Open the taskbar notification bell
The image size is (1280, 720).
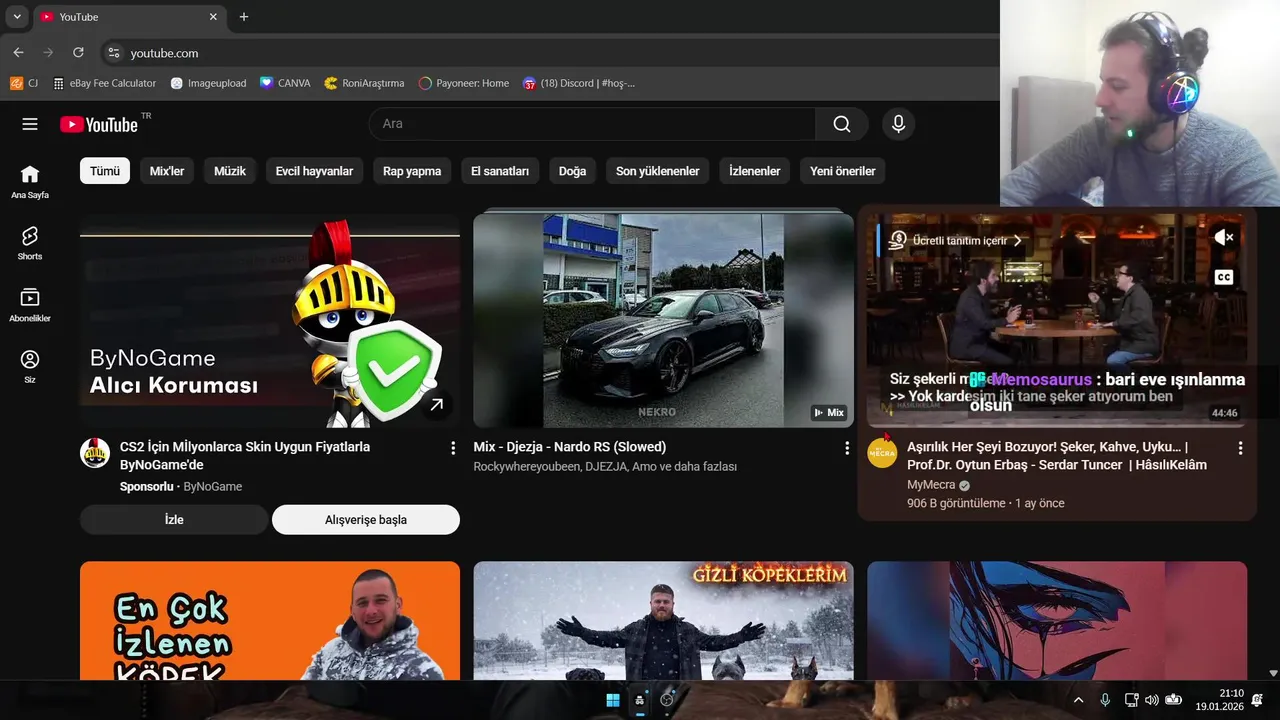[x=1257, y=700]
